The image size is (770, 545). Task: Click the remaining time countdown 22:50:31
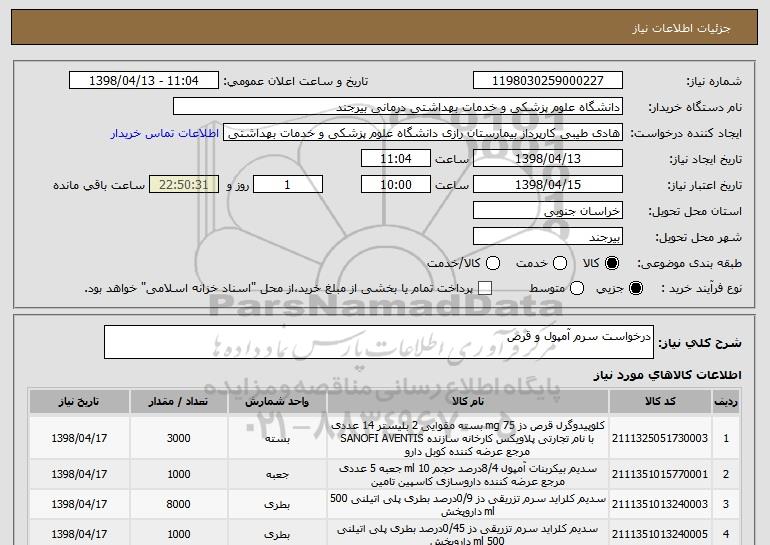tap(184, 185)
